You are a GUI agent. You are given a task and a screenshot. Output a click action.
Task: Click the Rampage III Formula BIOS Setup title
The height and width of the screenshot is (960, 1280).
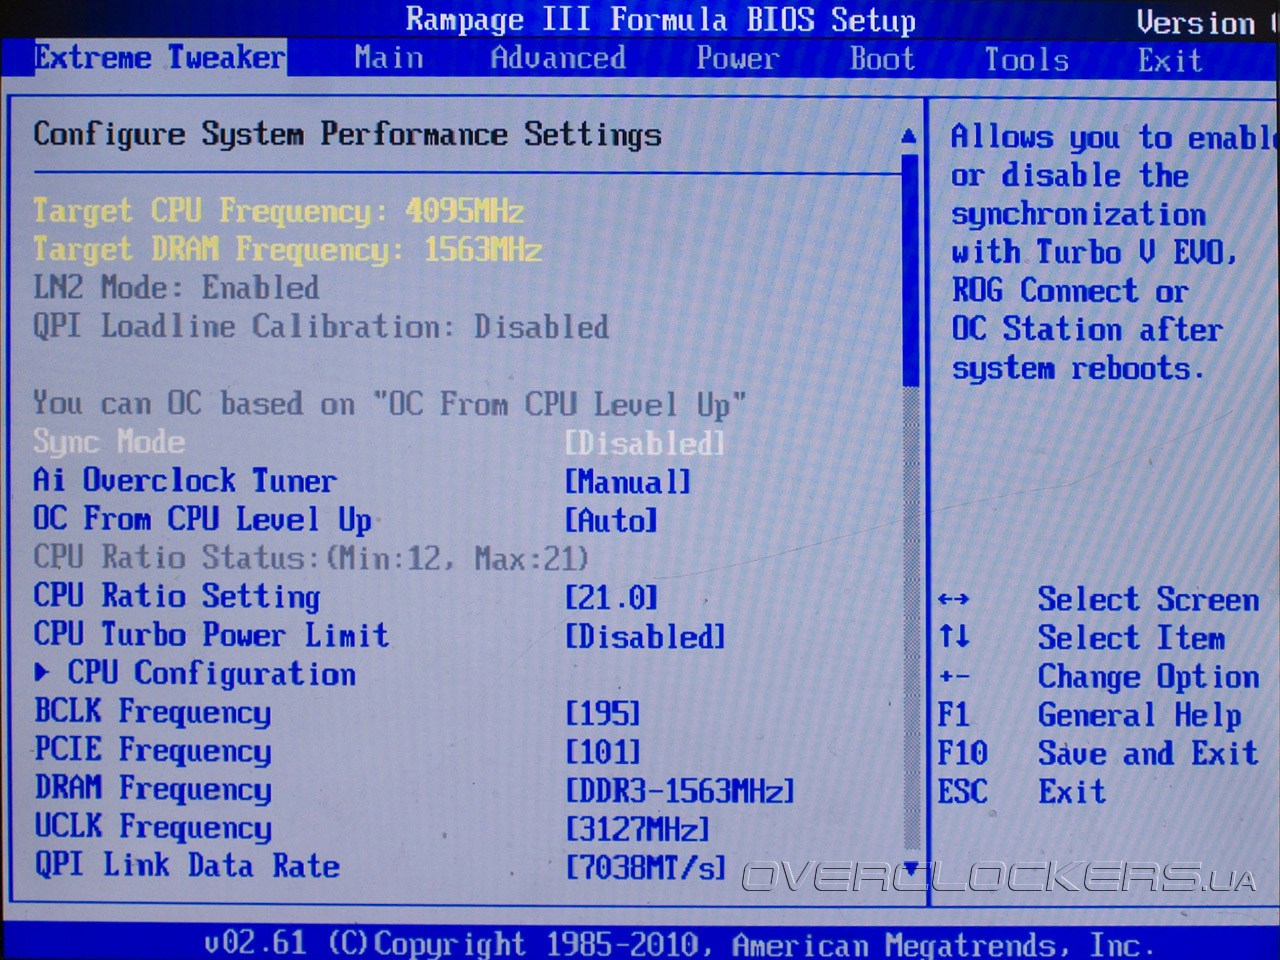click(660, 20)
